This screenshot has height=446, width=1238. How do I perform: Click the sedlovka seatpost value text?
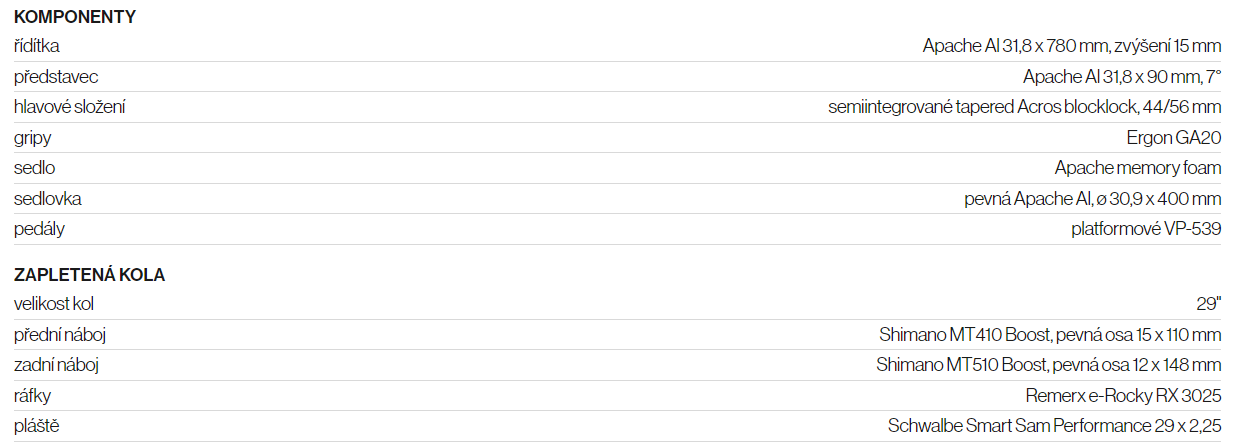point(1093,199)
